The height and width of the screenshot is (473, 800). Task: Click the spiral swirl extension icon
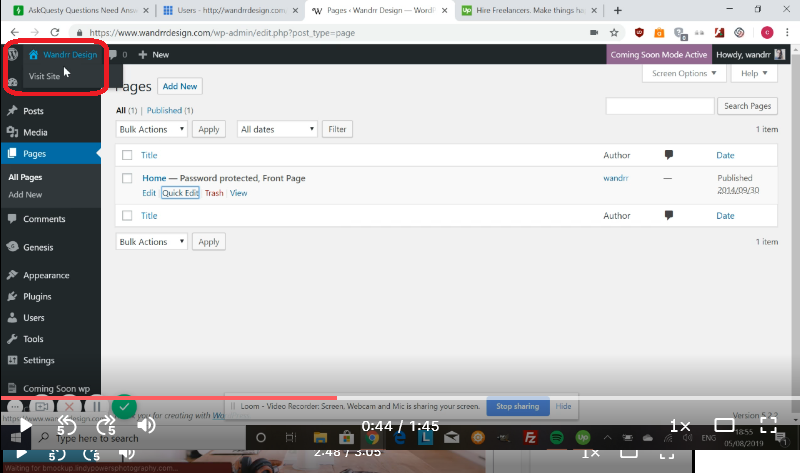pyautogui.click(x=739, y=33)
